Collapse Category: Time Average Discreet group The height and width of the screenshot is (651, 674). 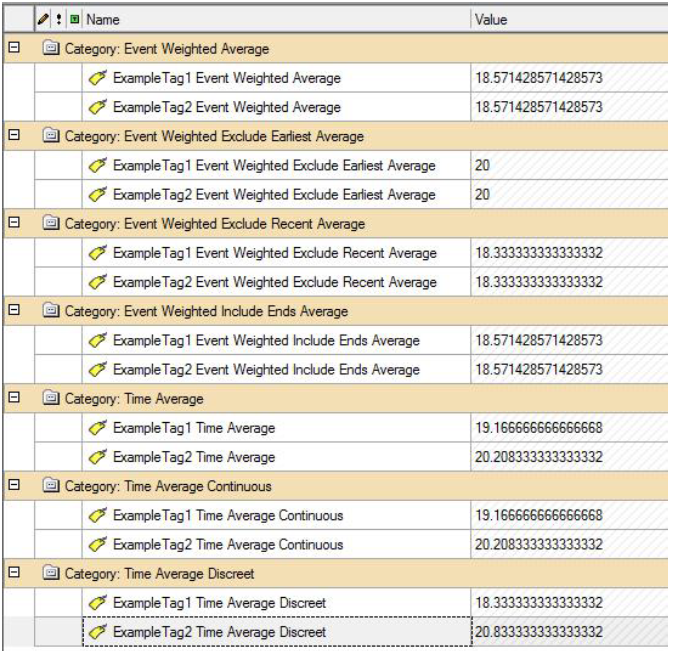point(14,572)
